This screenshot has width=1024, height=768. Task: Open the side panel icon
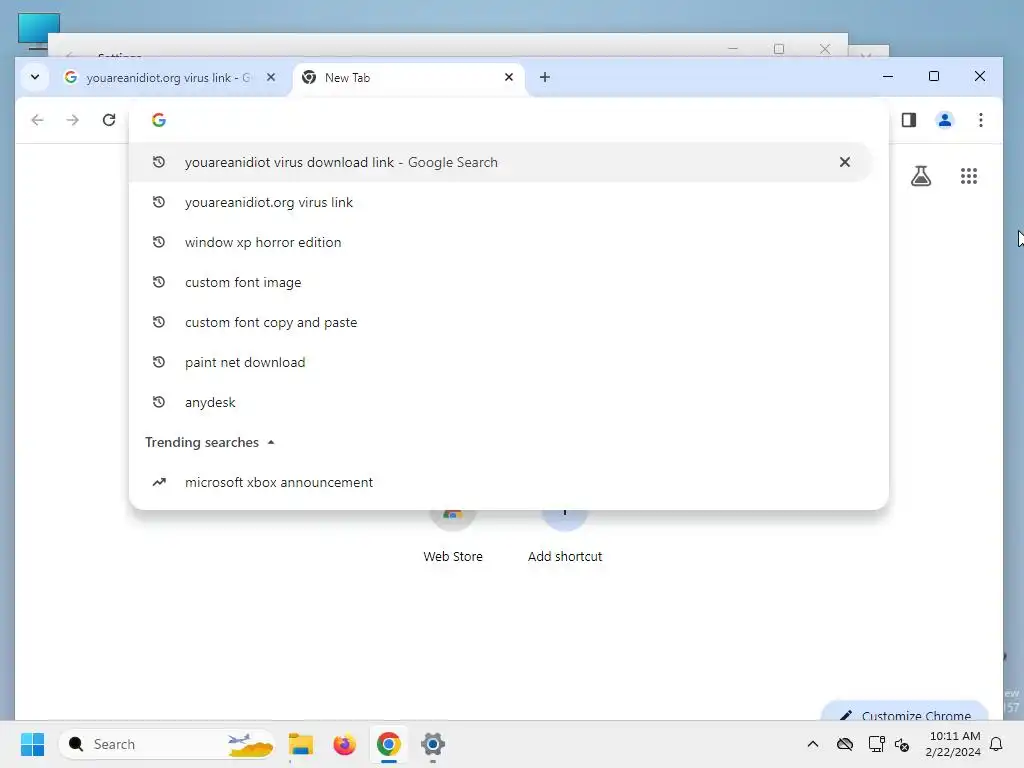click(x=908, y=120)
